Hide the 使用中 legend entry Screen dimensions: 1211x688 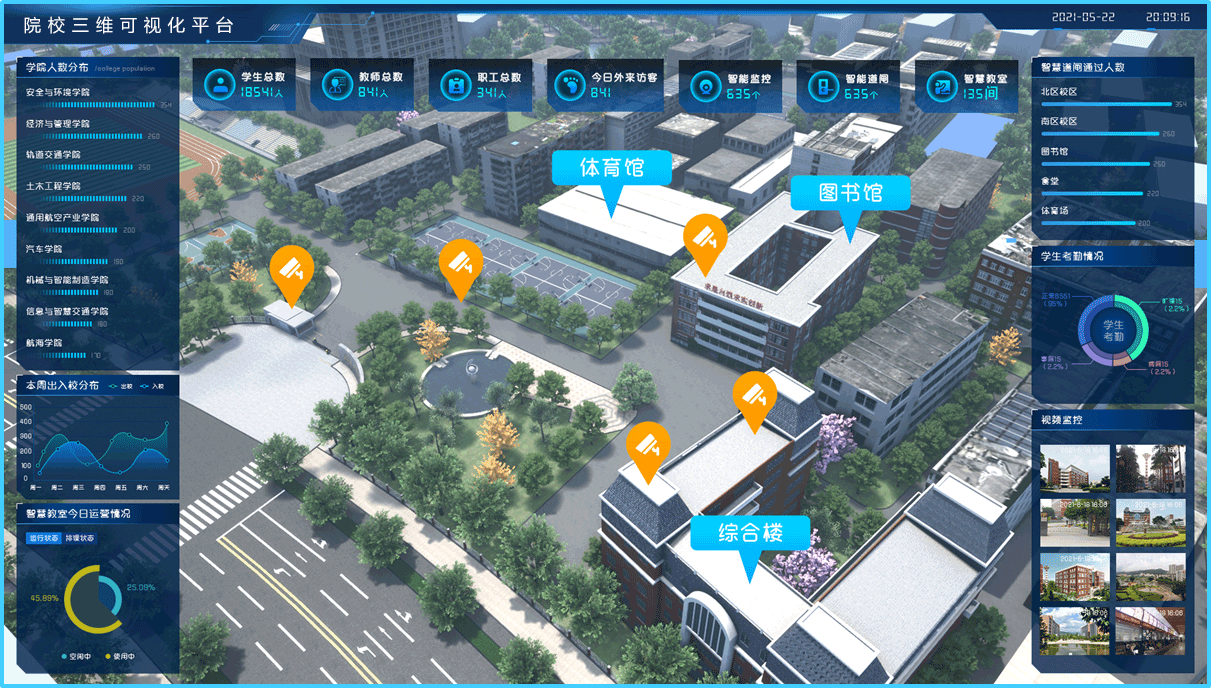click(x=120, y=656)
